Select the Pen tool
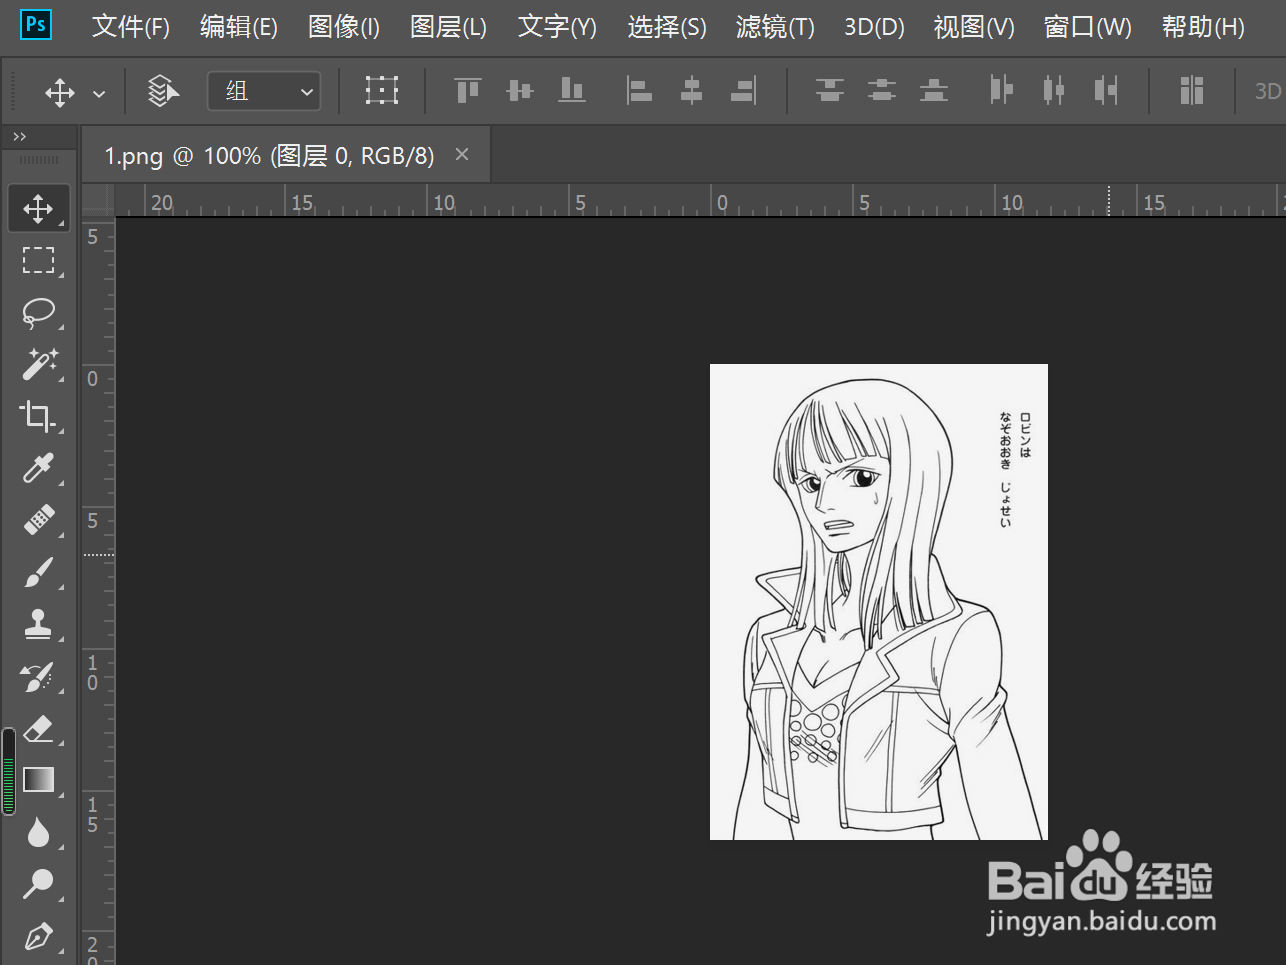The height and width of the screenshot is (965, 1286). pyautogui.click(x=39, y=937)
